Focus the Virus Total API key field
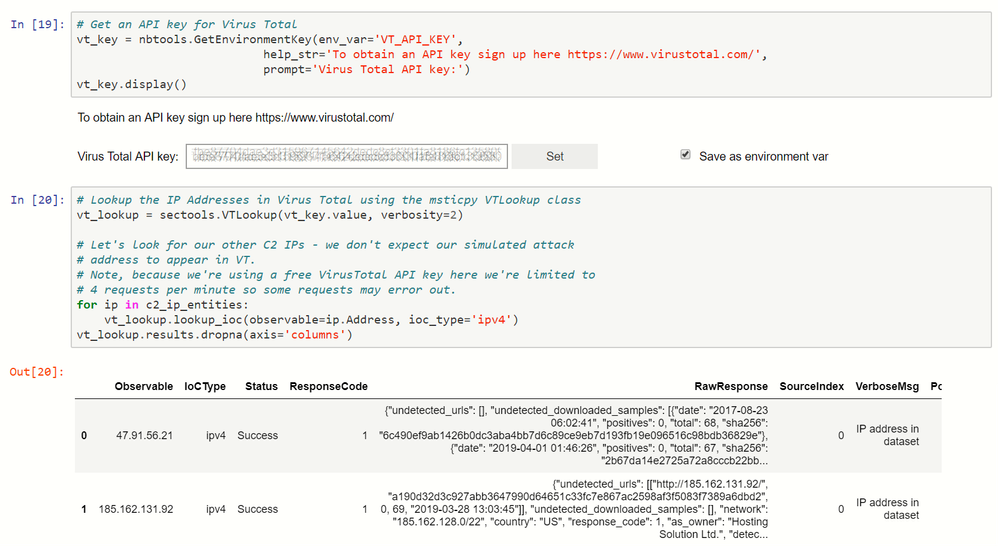The height and width of the screenshot is (547, 998). [x=347, y=156]
